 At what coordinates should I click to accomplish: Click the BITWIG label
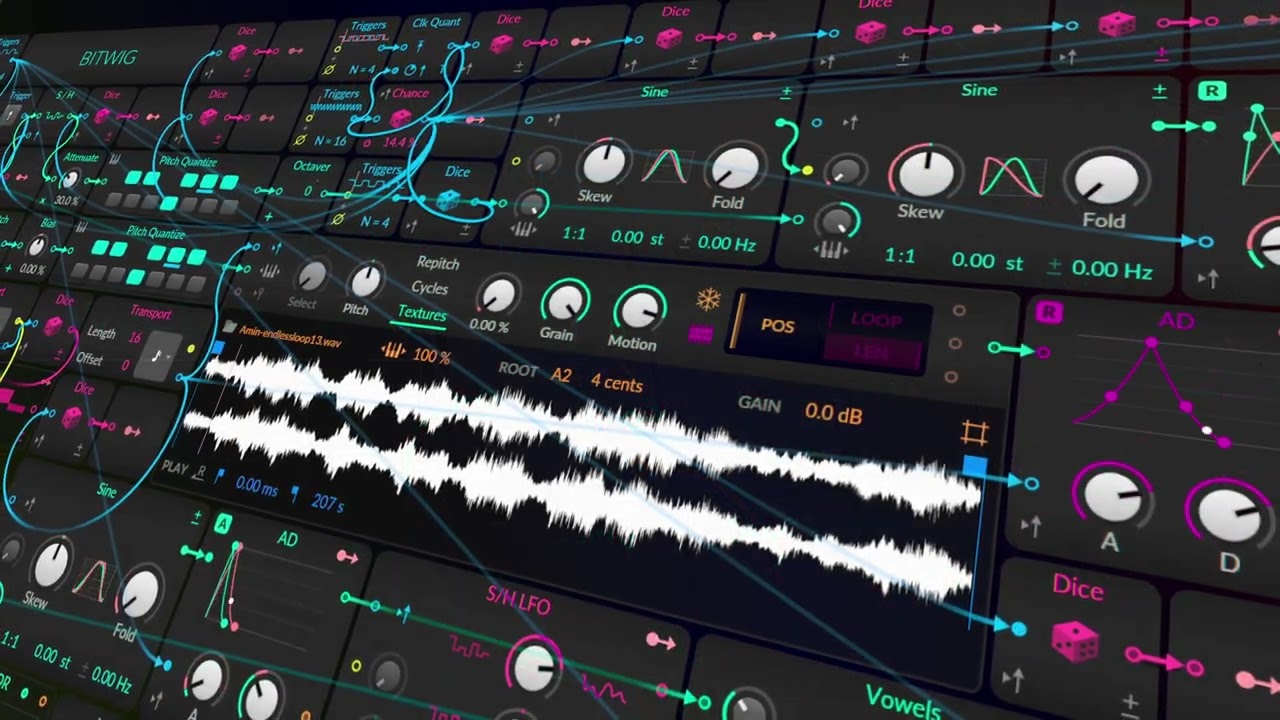[107, 58]
